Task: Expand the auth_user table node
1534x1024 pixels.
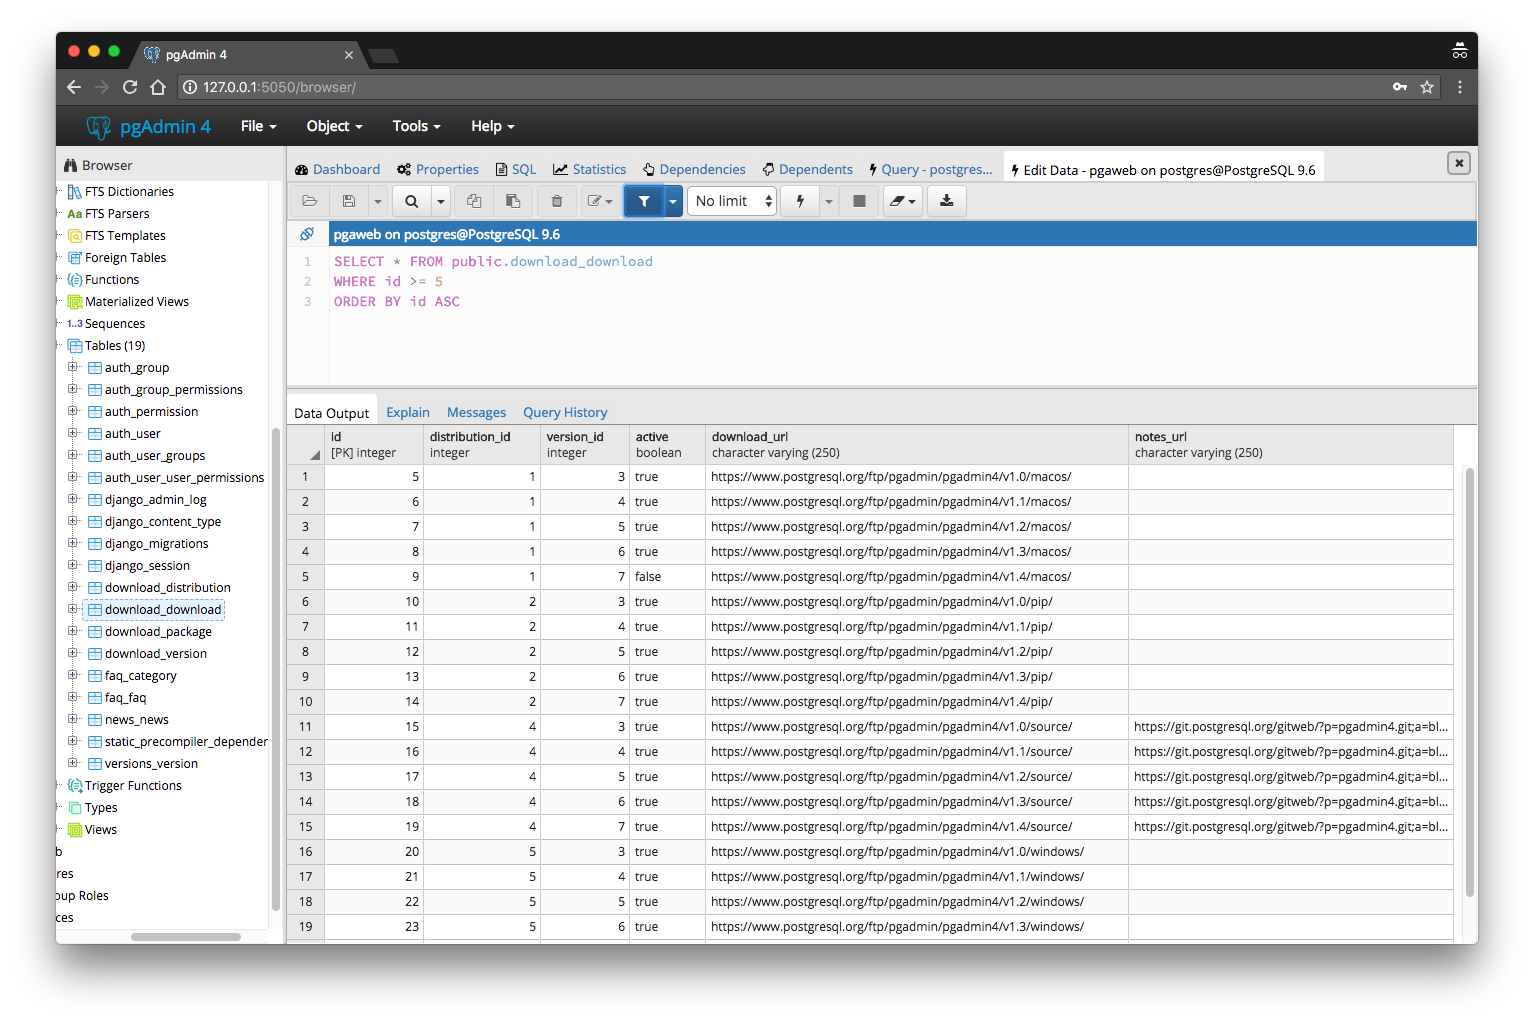Action: pyautogui.click(x=73, y=433)
